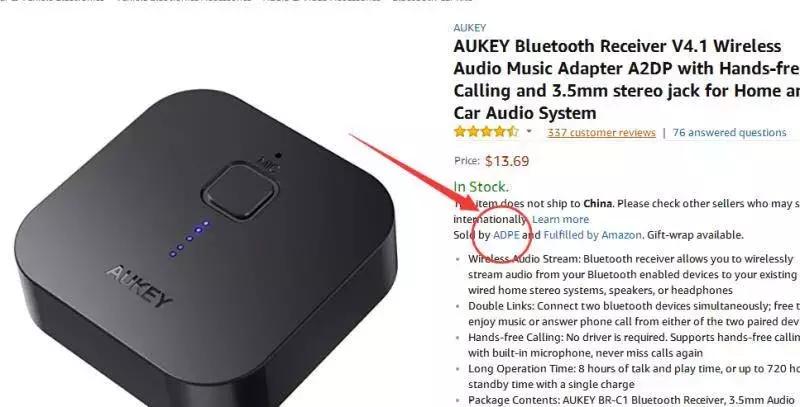
Task: Click the Package Contents bullet text
Action: 631,400
